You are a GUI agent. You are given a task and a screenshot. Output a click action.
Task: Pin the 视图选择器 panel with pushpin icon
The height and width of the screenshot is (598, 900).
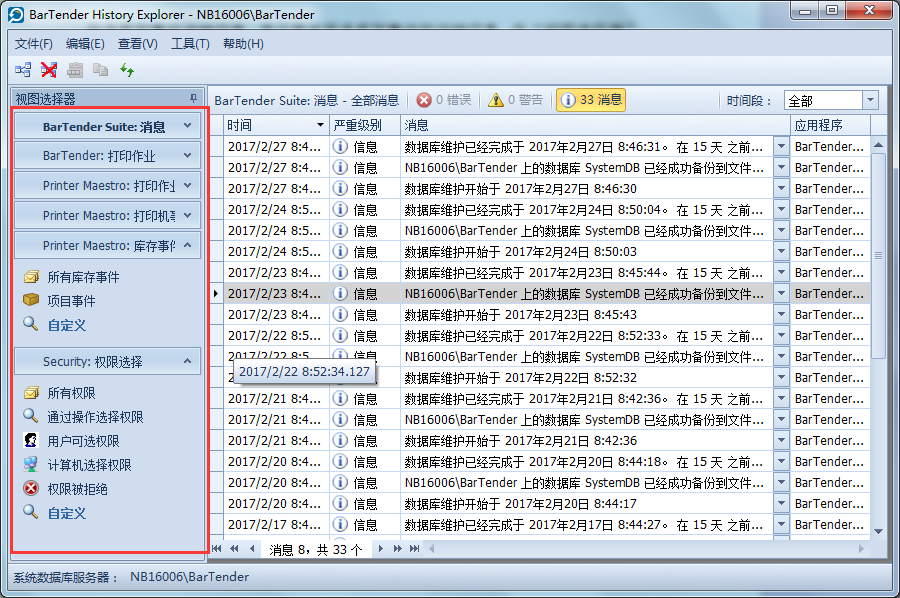[x=193, y=99]
